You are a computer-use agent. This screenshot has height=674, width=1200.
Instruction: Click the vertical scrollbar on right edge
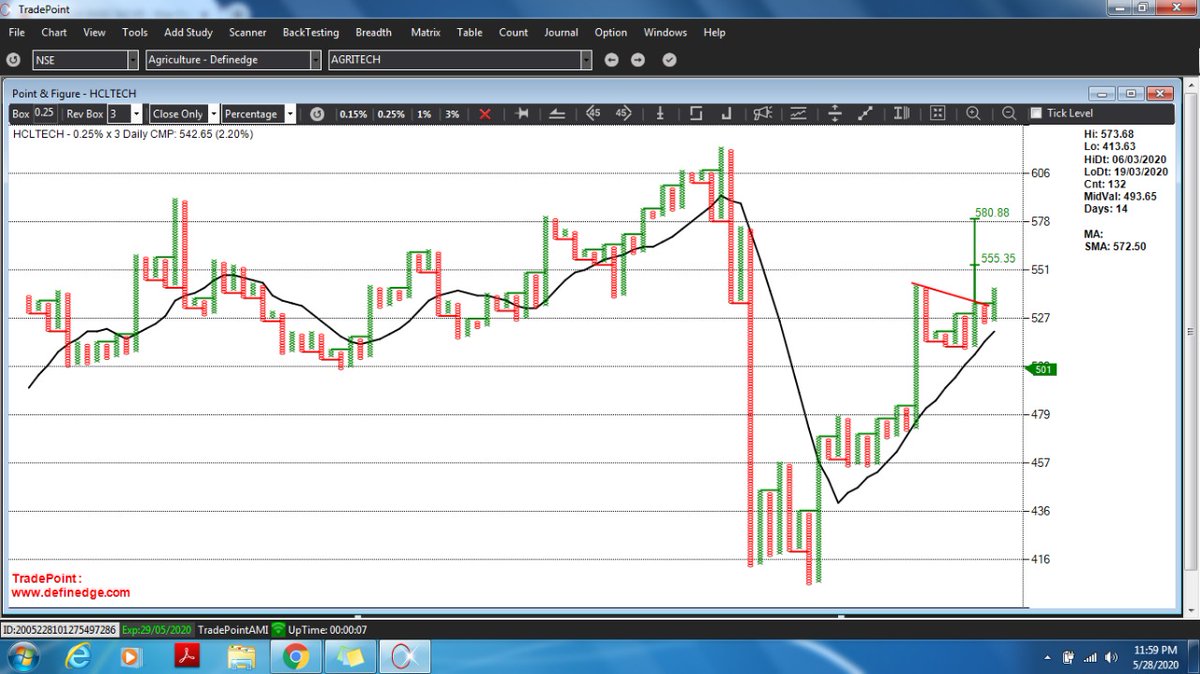click(1188, 330)
